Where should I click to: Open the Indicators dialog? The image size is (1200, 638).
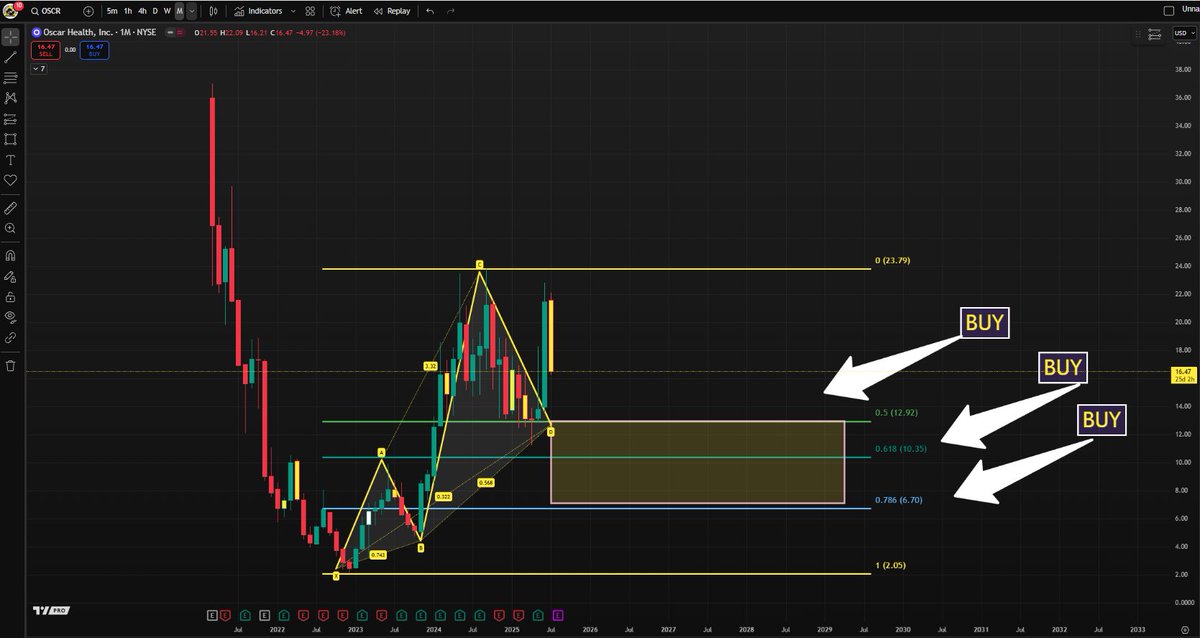coord(258,11)
